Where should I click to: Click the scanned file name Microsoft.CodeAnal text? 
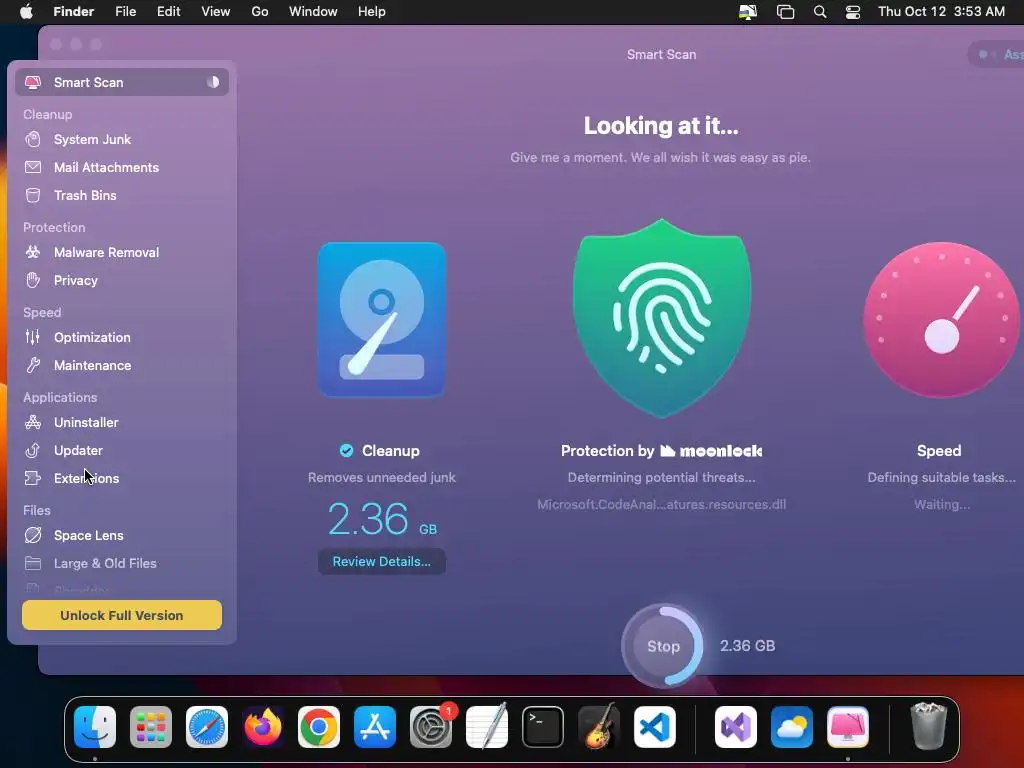coord(662,505)
